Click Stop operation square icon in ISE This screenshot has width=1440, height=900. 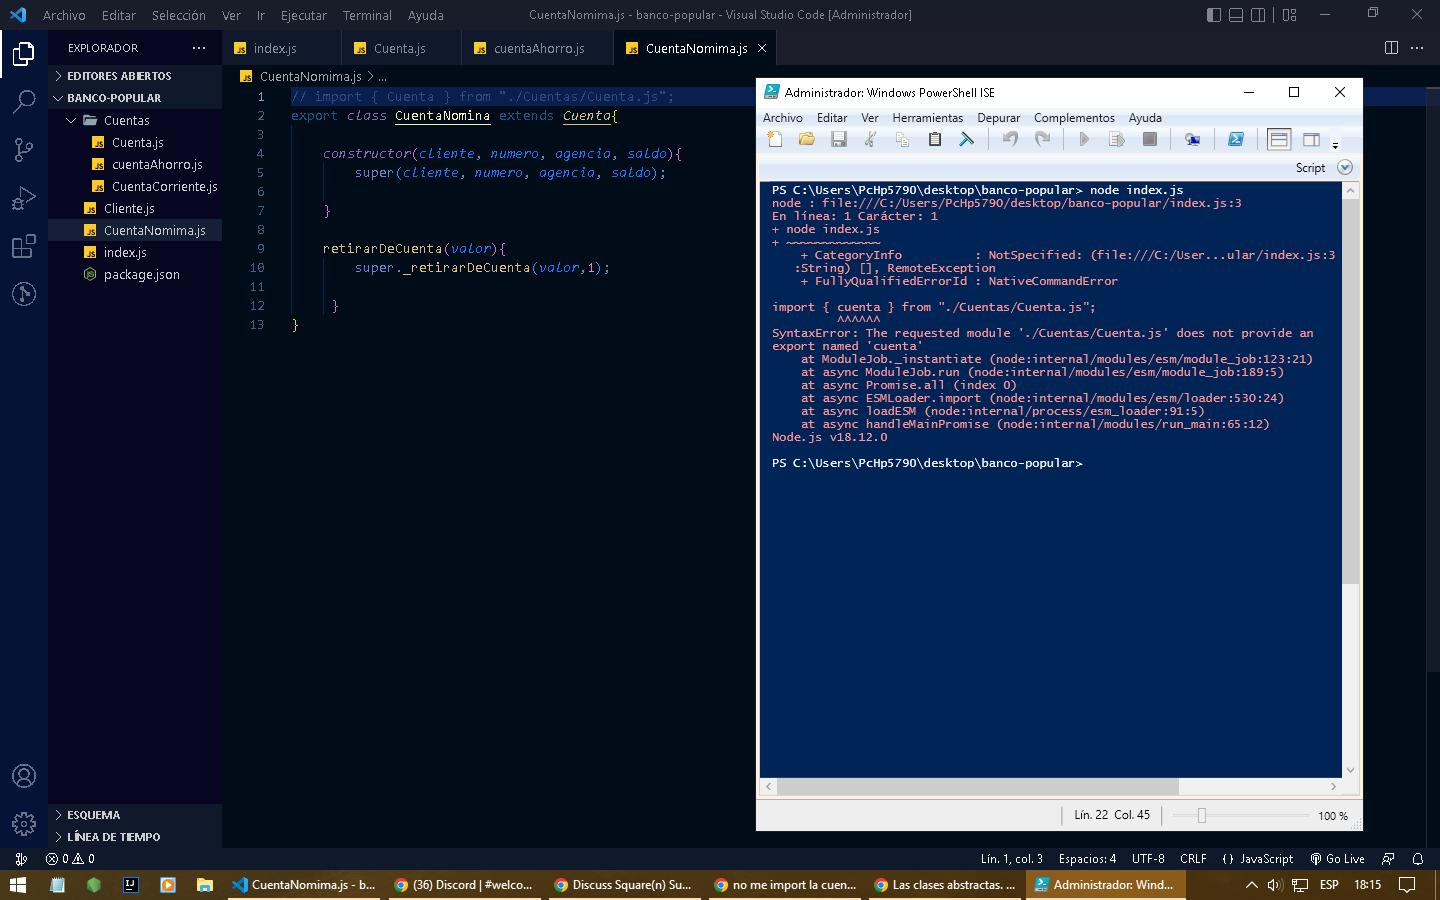(1150, 140)
